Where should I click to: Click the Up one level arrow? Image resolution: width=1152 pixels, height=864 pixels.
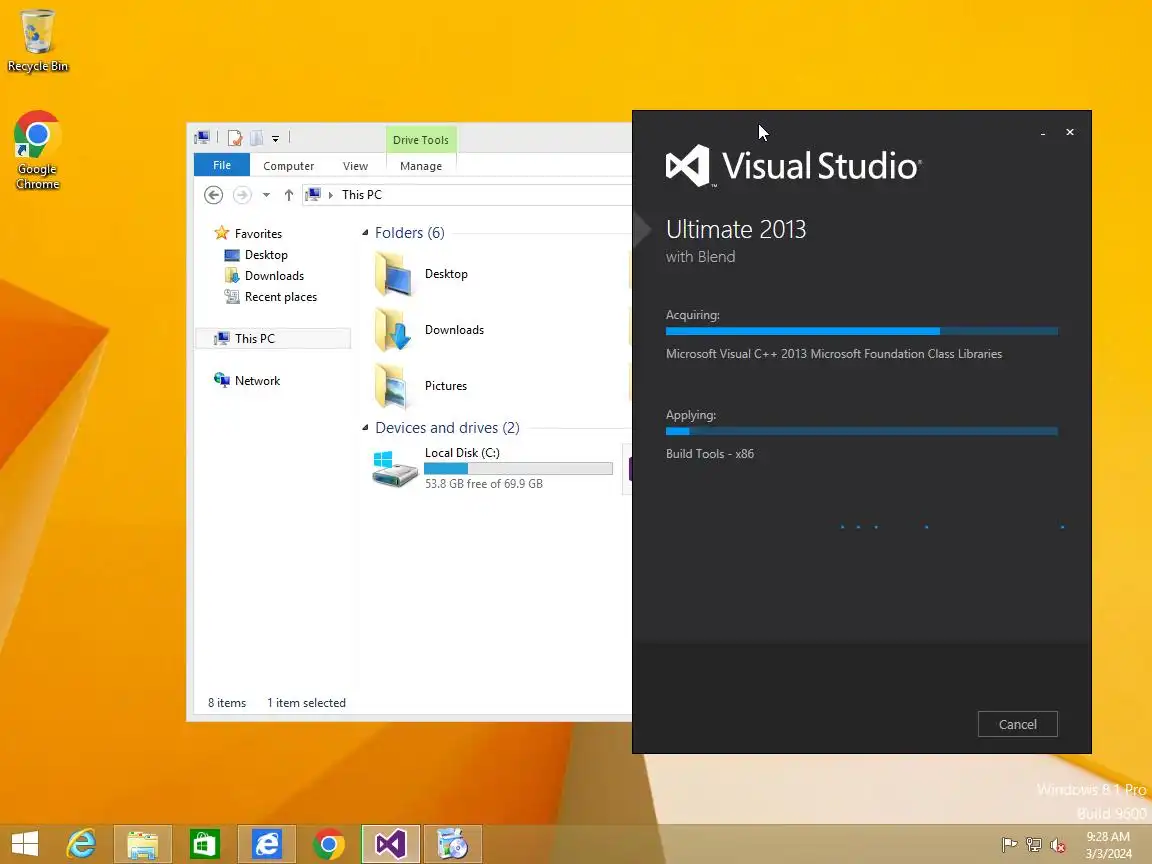point(289,195)
